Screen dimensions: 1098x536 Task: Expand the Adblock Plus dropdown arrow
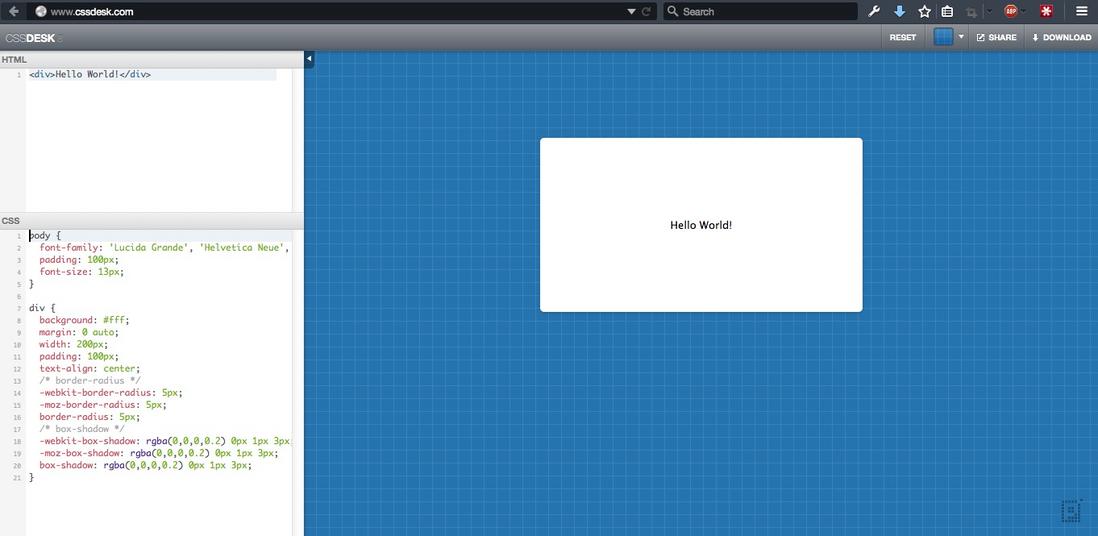[x=1024, y=11]
